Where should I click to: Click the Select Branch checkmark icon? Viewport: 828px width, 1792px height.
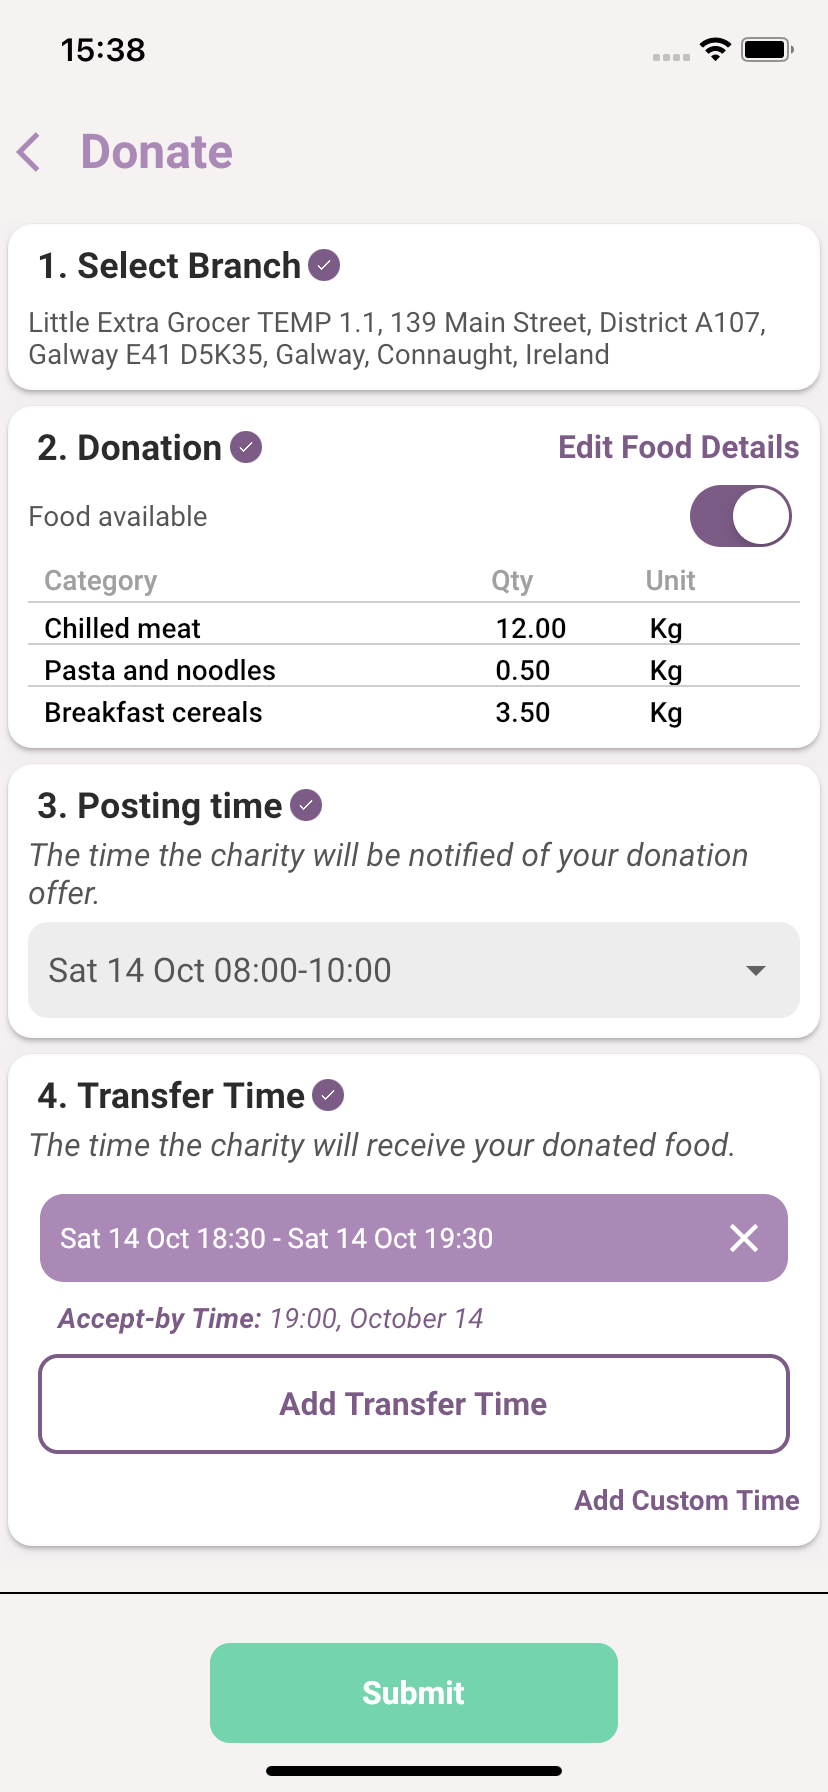(x=324, y=266)
